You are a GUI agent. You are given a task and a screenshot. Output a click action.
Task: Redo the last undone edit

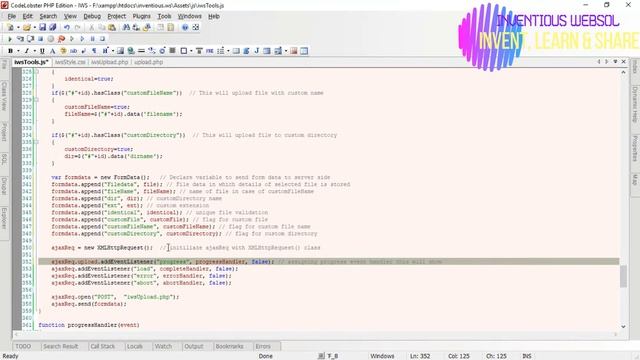(77, 27)
